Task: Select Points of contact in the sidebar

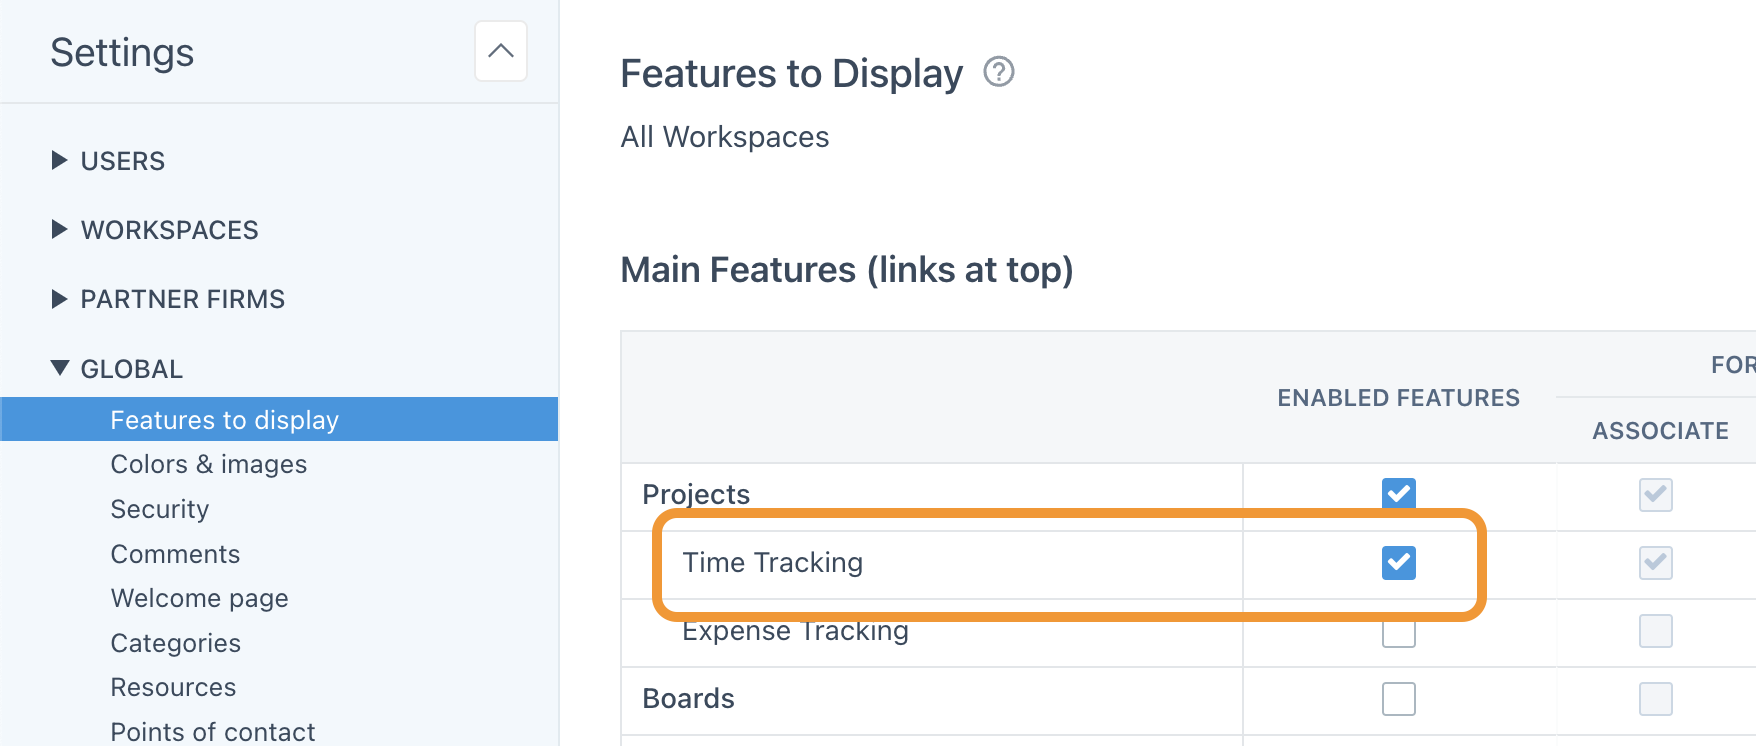Action: [212, 730]
